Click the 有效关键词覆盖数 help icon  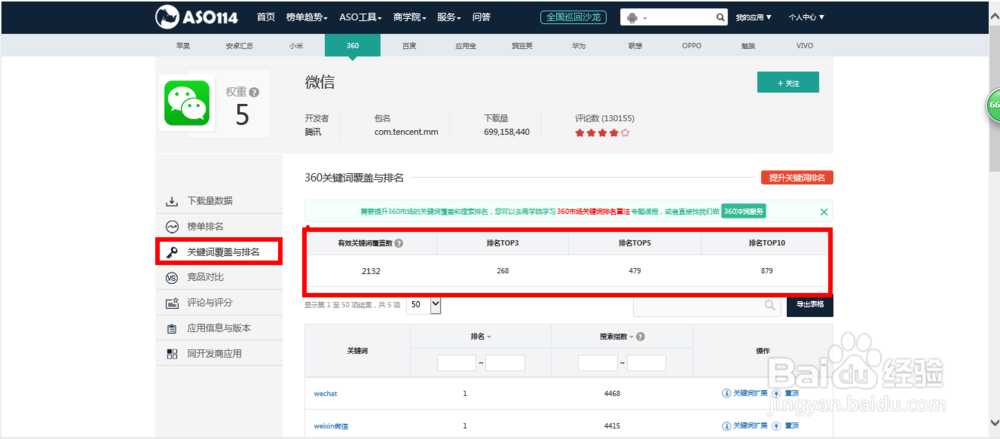399,243
